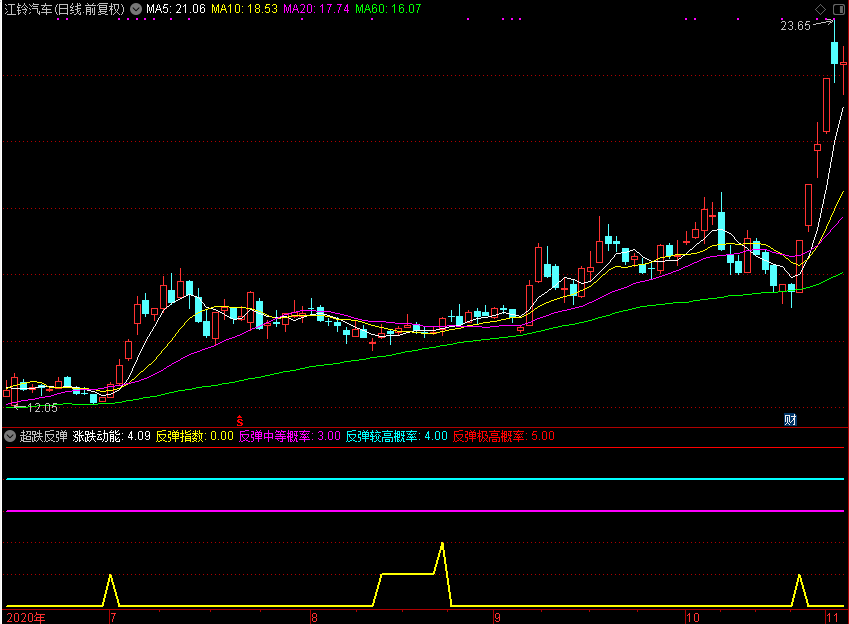Click the 反弹指数: 0.00 value
The width and height of the screenshot is (849, 624).
coord(194,436)
